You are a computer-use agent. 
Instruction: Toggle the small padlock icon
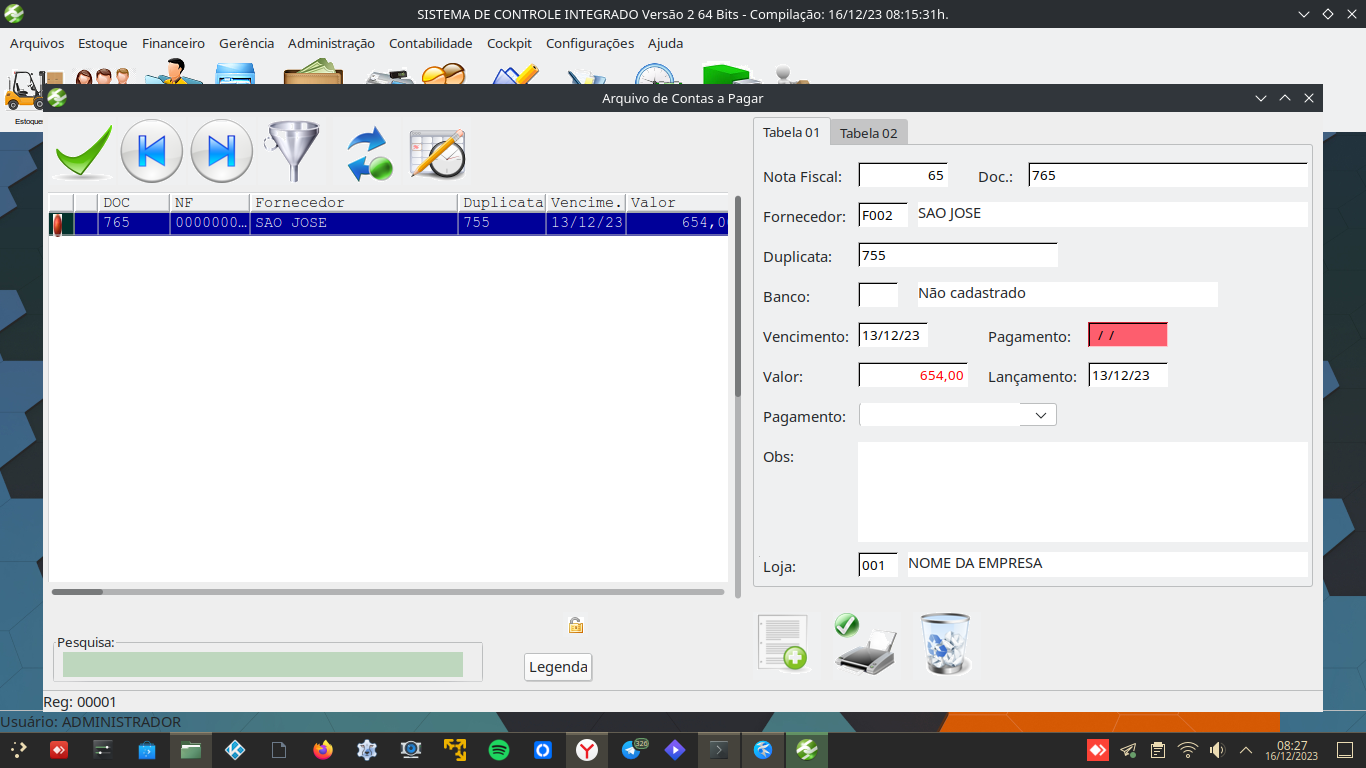(x=576, y=625)
